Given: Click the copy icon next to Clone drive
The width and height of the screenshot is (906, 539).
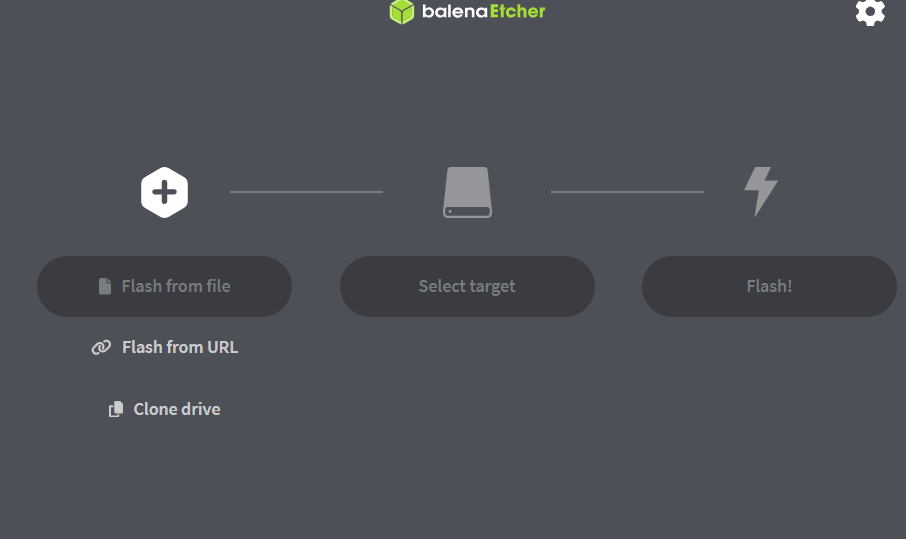Looking at the screenshot, I should [116, 409].
